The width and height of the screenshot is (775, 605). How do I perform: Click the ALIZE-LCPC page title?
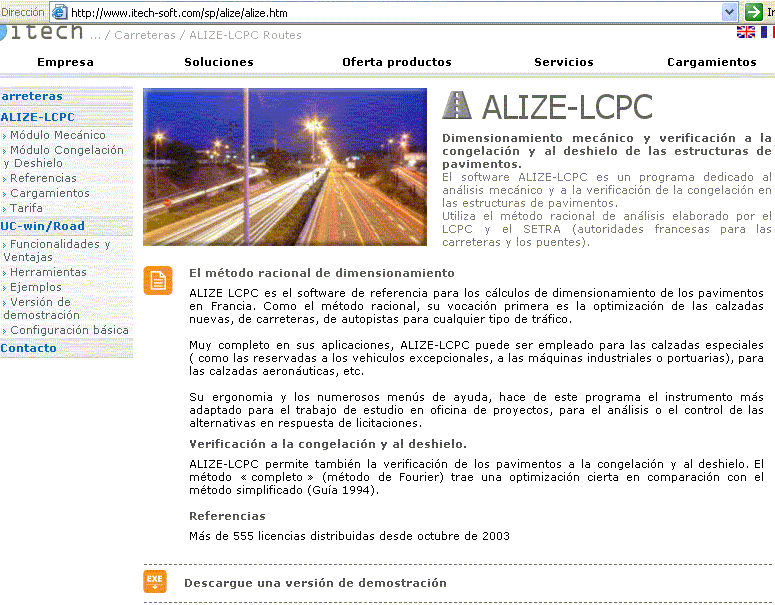coord(567,106)
